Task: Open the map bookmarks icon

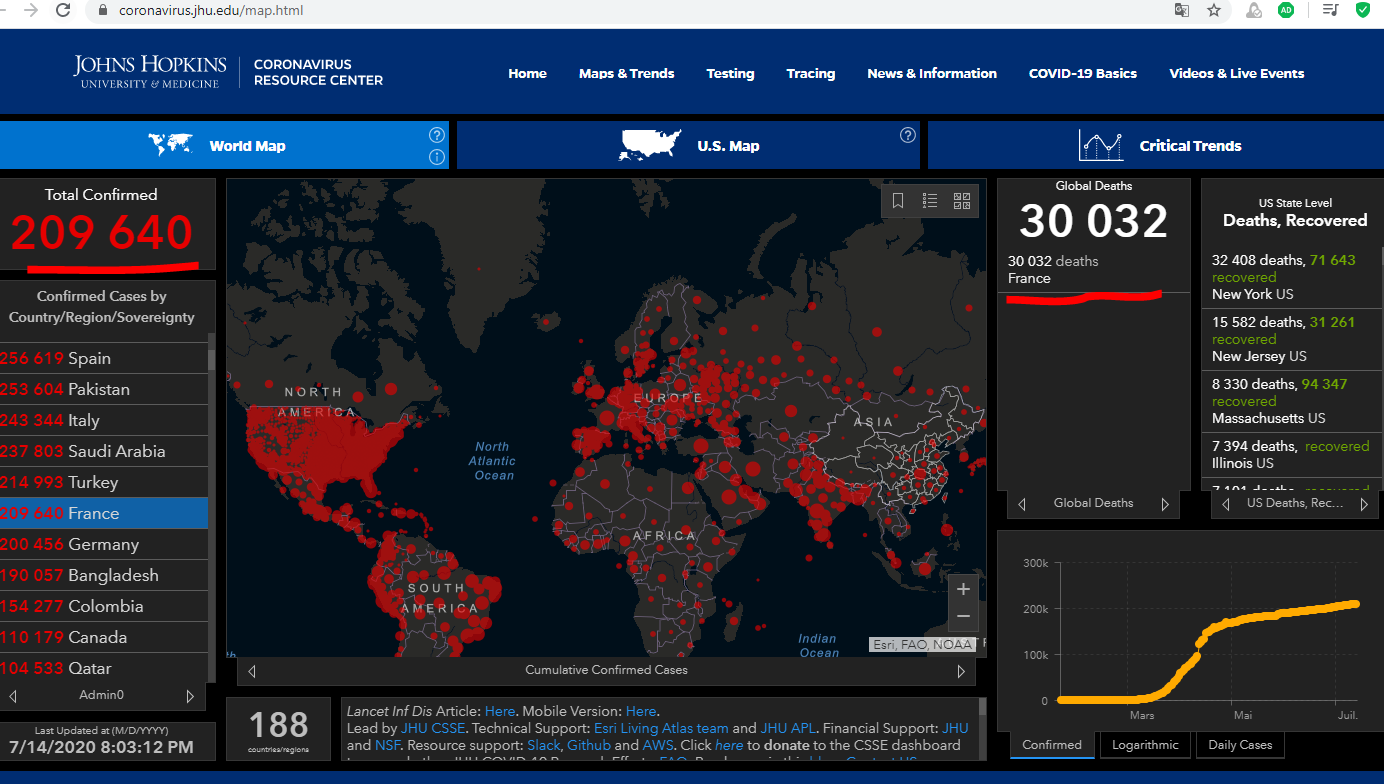Action: pyautogui.click(x=898, y=201)
